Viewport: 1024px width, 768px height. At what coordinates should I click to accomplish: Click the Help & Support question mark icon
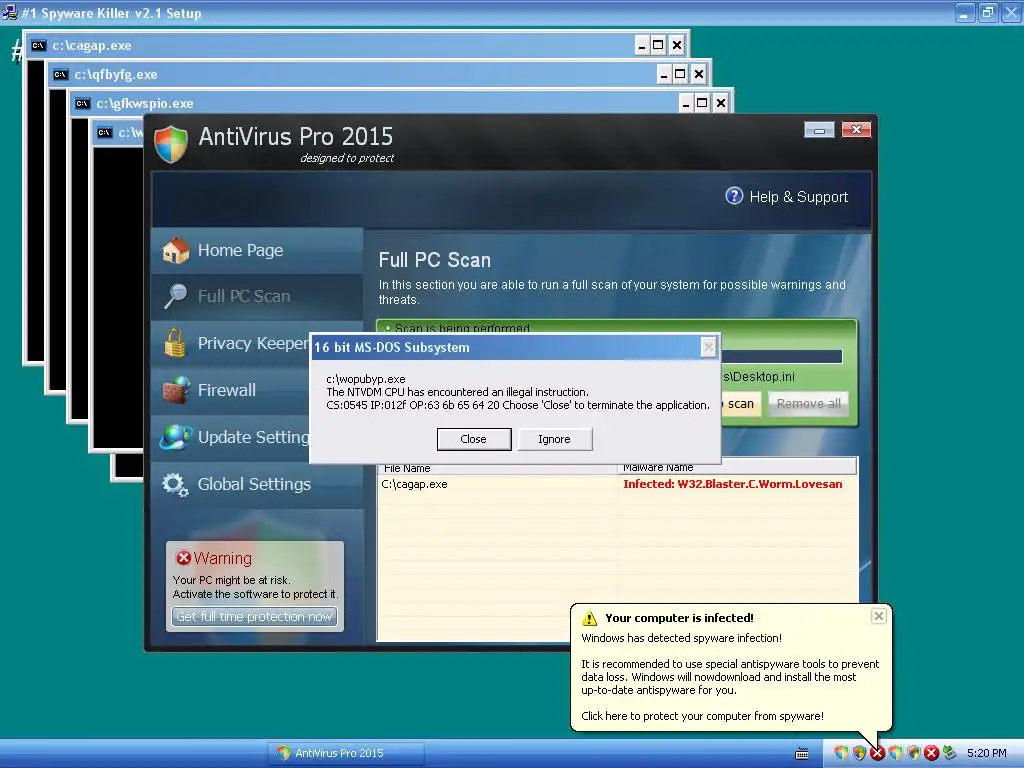pos(734,196)
